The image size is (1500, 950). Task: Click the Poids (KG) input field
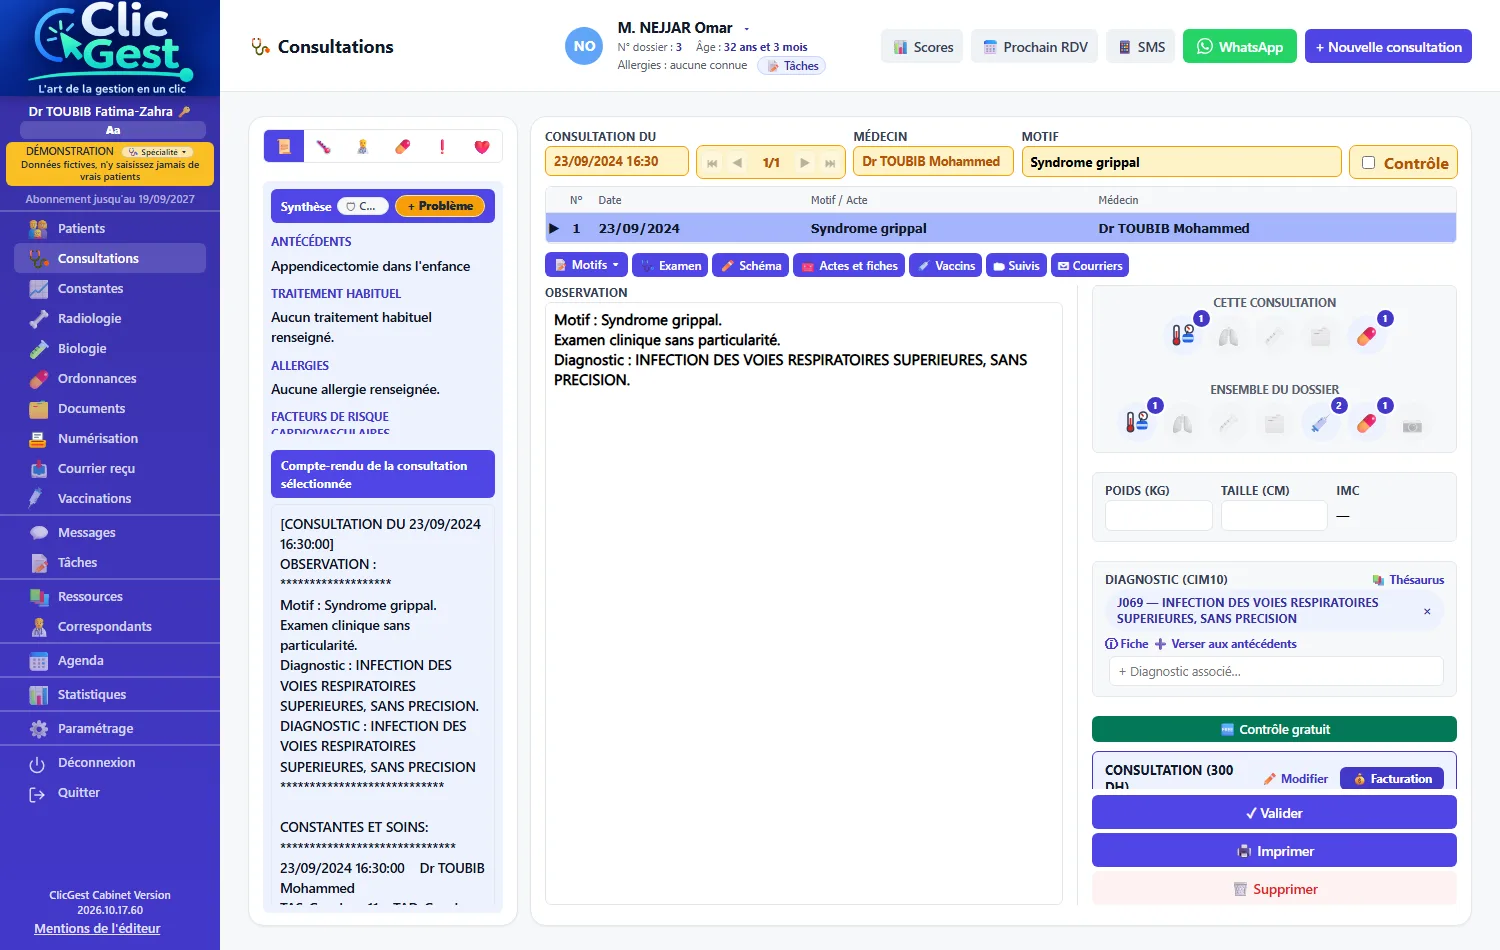coord(1158,515)
